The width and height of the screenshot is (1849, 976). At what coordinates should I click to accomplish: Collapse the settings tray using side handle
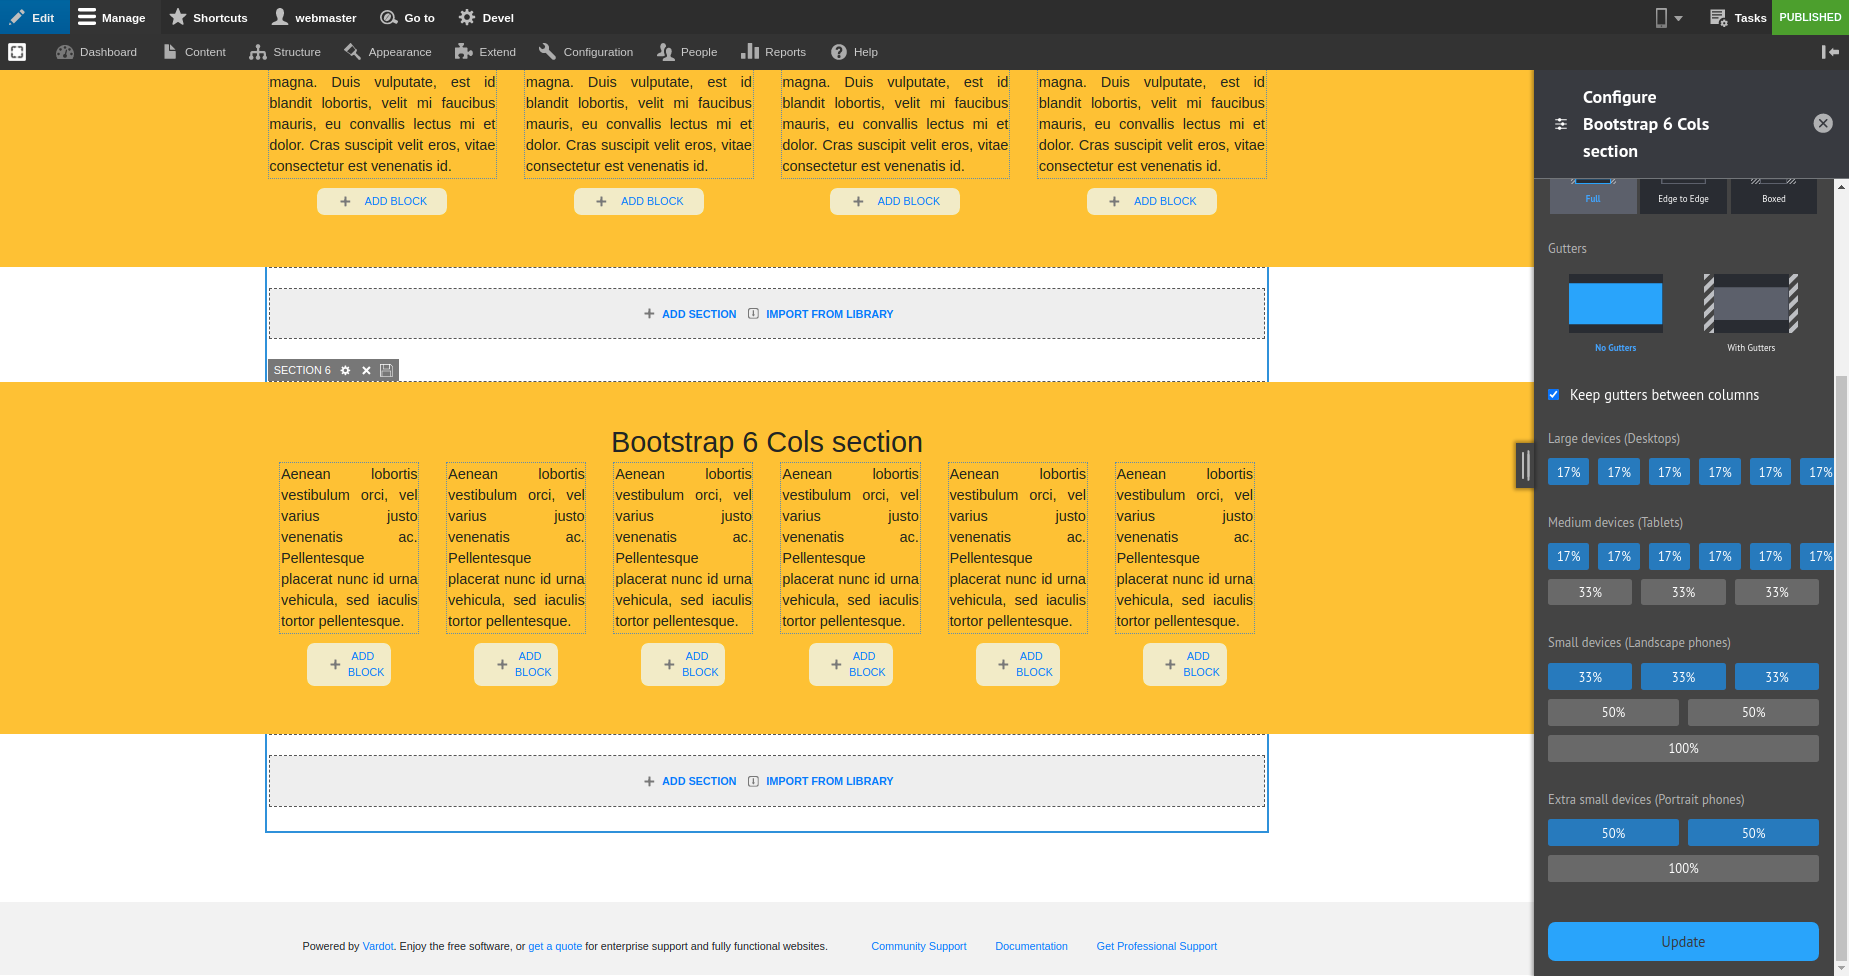click(x=1524, y=465)
